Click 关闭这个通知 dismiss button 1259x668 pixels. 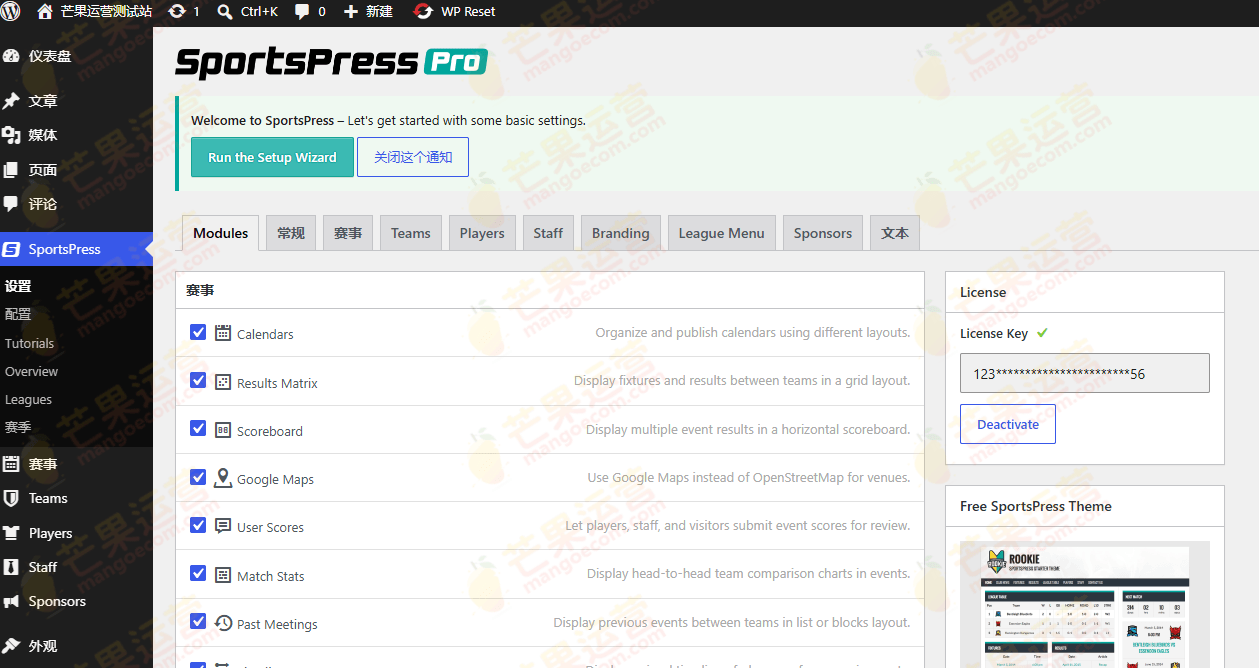pos(413,157)
